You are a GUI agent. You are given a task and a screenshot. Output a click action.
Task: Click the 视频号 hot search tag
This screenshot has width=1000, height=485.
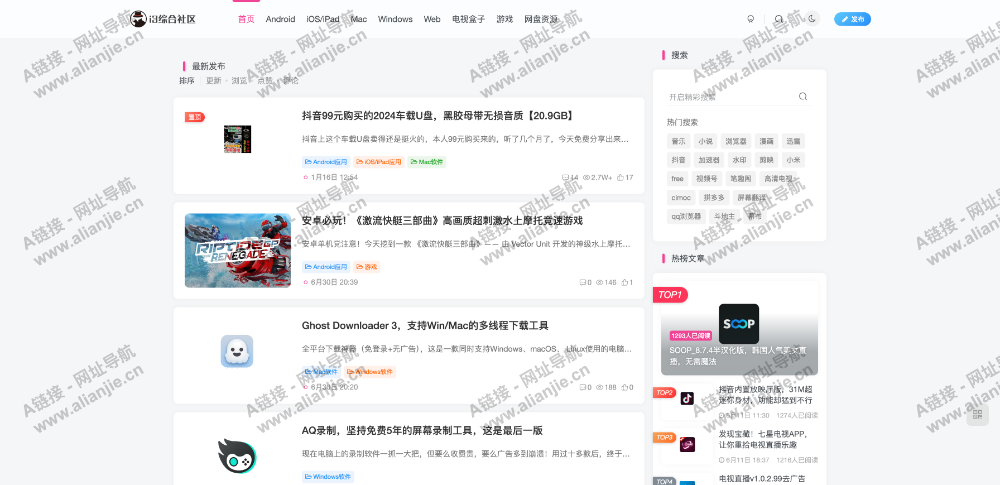707,179
